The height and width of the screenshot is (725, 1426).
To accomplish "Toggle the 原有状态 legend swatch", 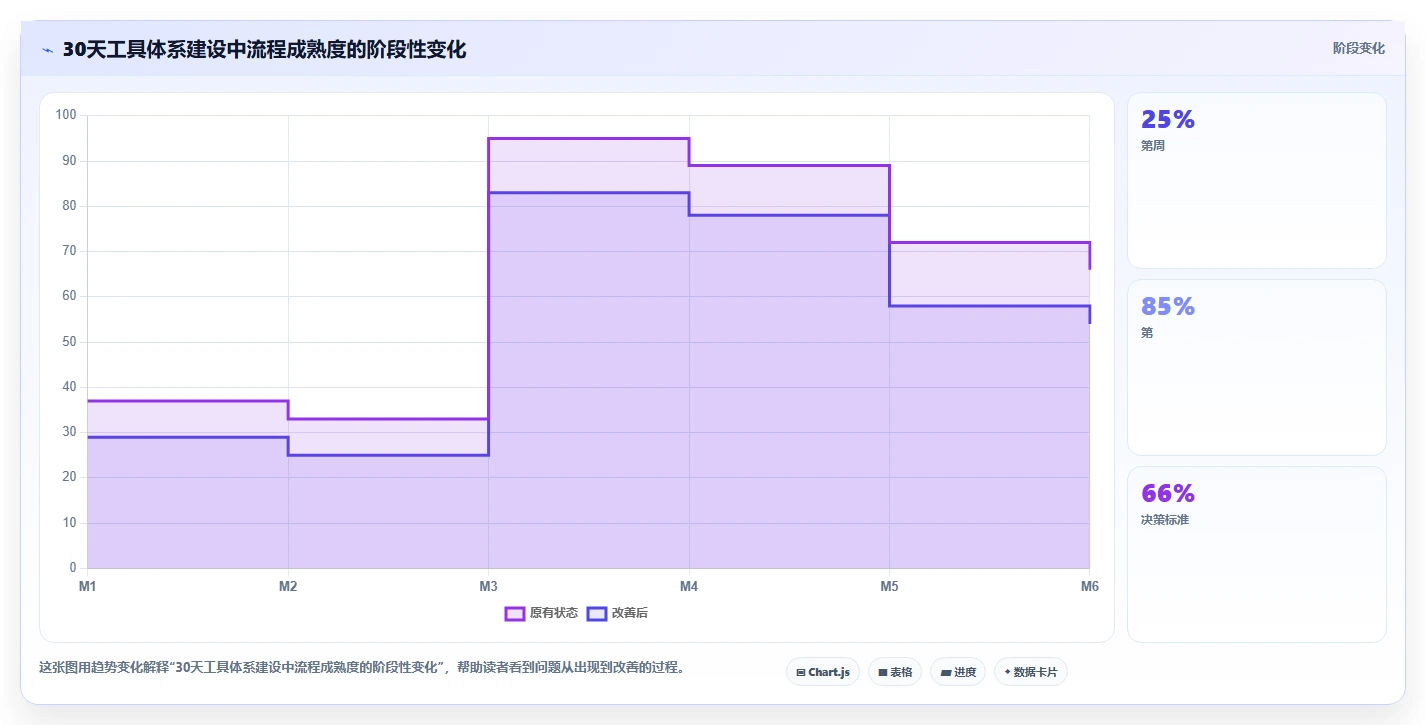I will click(x=515, y=613).
